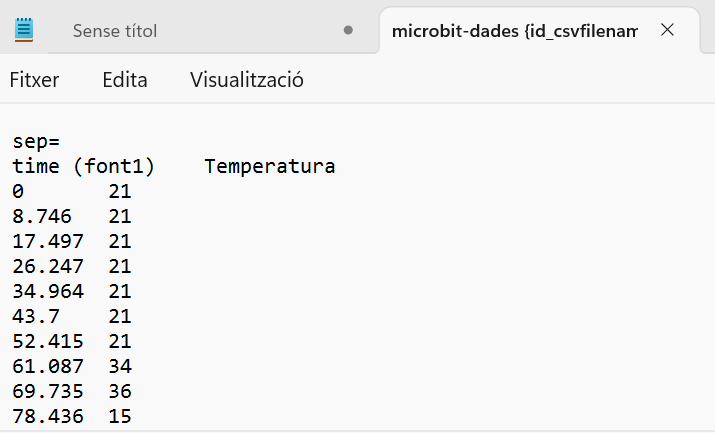Click the Temperatura column header text
This screenshot has width=715, height=433.
click(269, 166)
